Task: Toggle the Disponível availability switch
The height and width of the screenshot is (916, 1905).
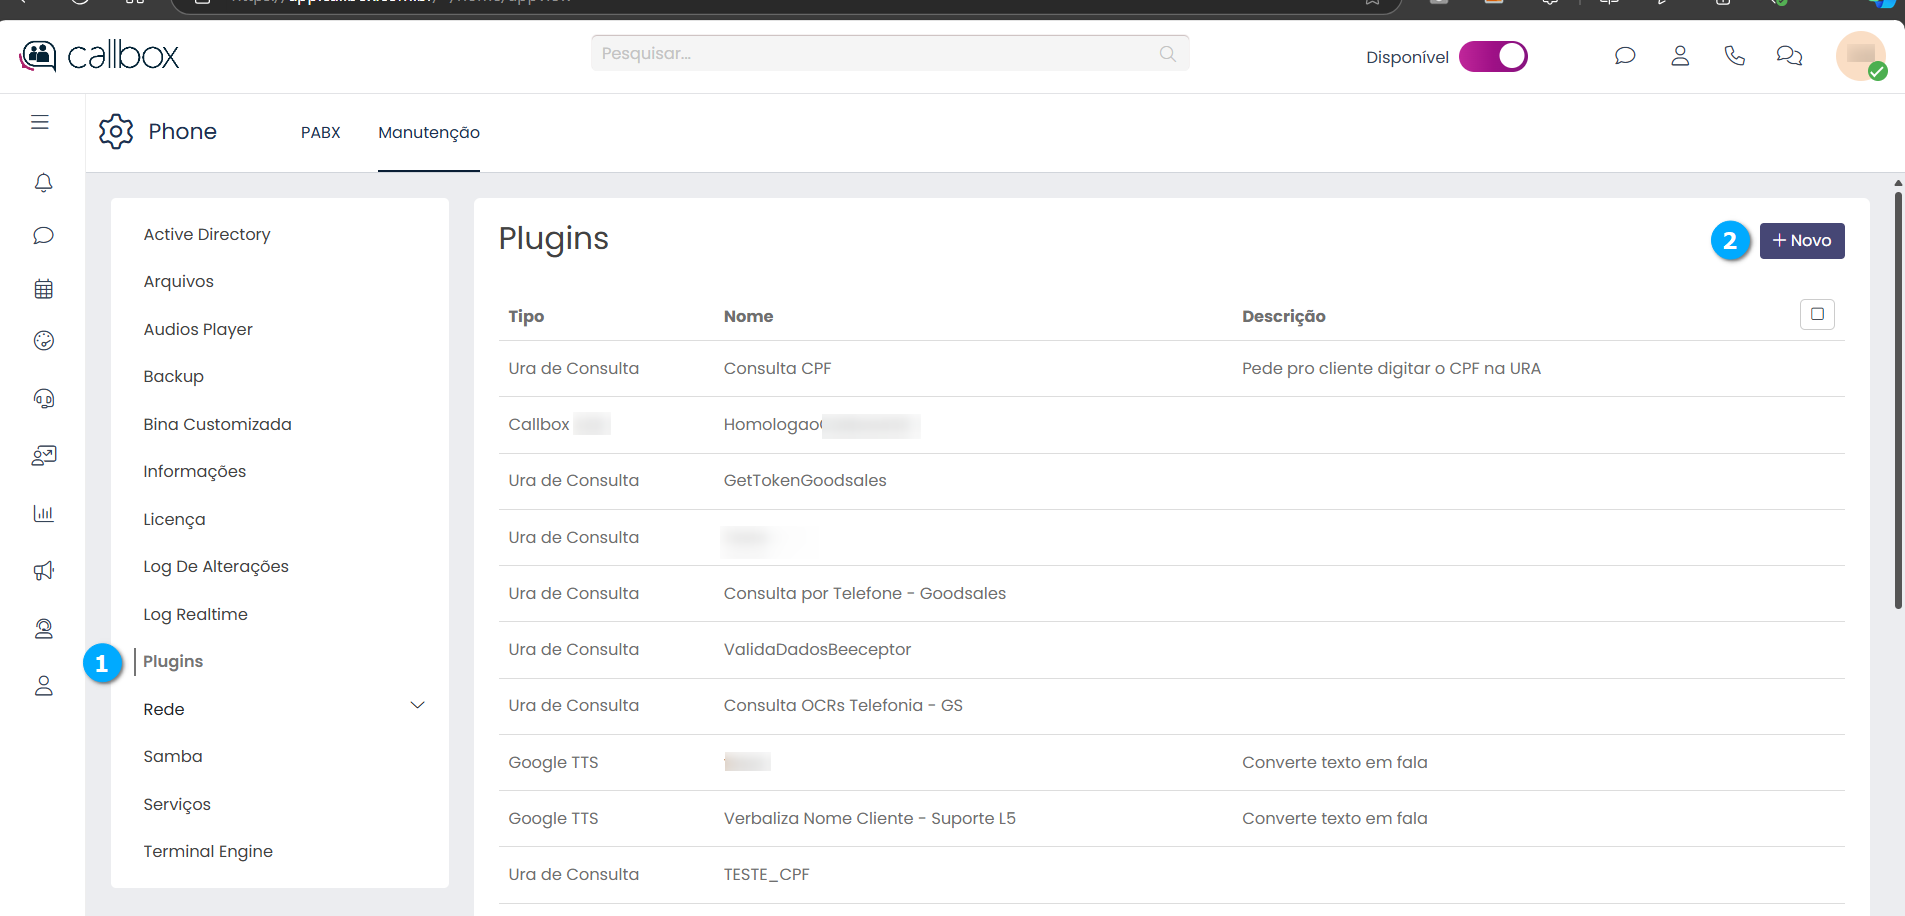Action: tap(1493, 57)
